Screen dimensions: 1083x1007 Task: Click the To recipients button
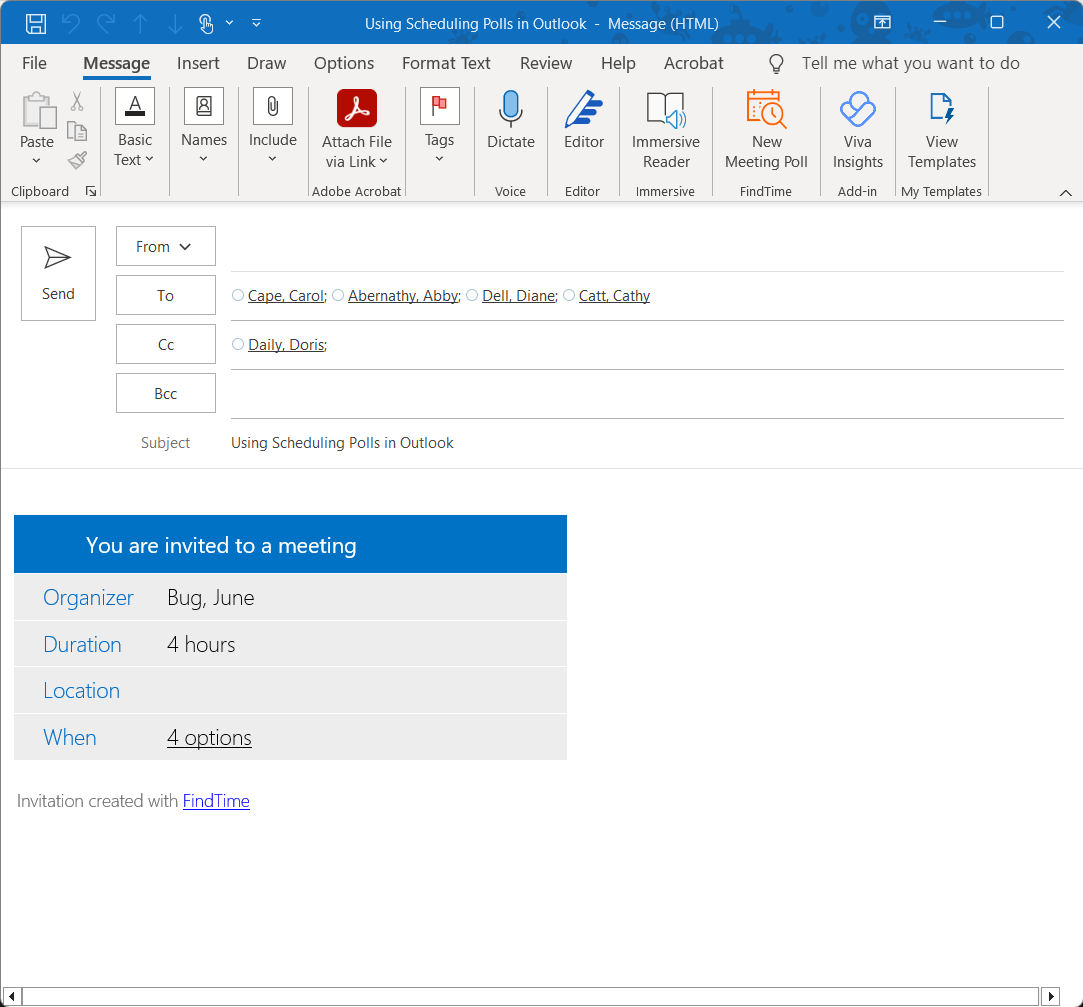click(166, 296)
